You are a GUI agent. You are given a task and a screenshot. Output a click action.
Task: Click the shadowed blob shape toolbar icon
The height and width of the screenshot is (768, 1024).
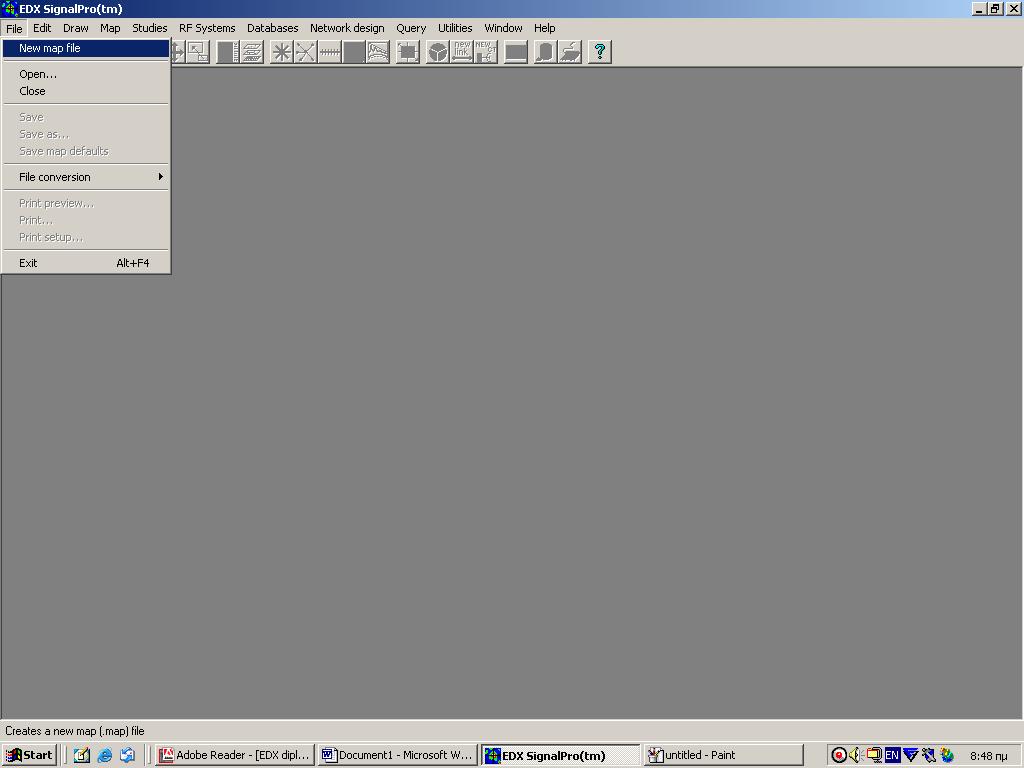pos(545,52)
